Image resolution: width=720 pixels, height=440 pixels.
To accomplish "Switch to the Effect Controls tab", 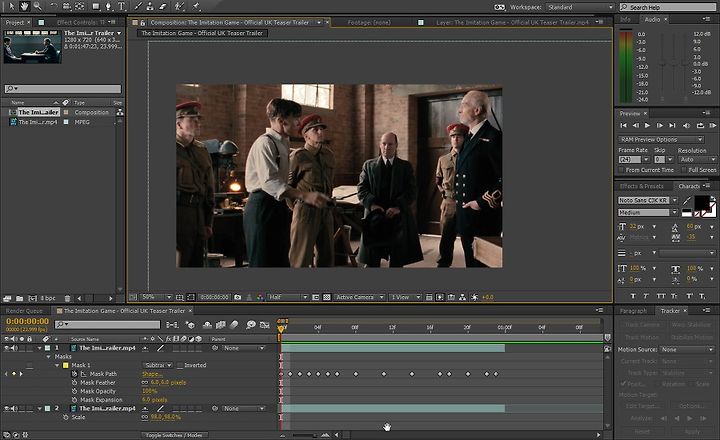I will pyautogui.click(x=80, y=22).
